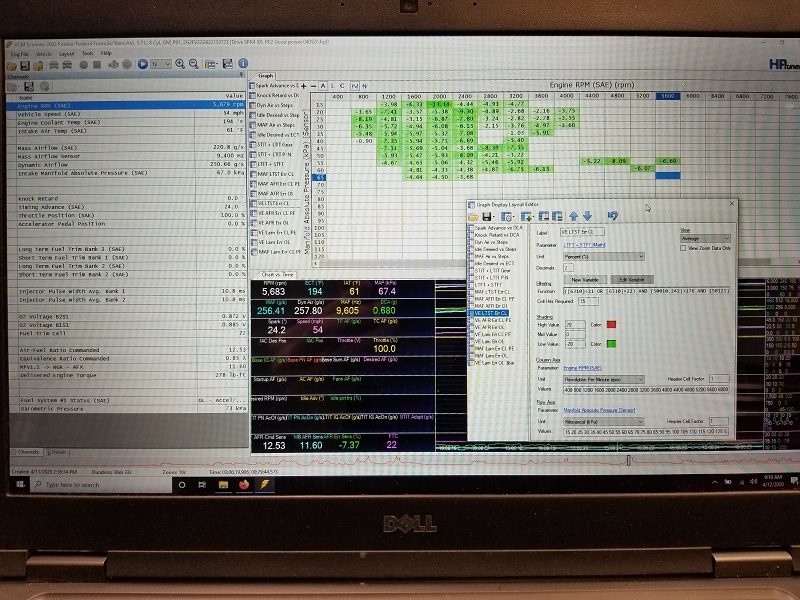Screen dimensions: 800x600
Task: Select MAF Lam Err OL in Layout Editor list
Action: click(x=492, y=356)
